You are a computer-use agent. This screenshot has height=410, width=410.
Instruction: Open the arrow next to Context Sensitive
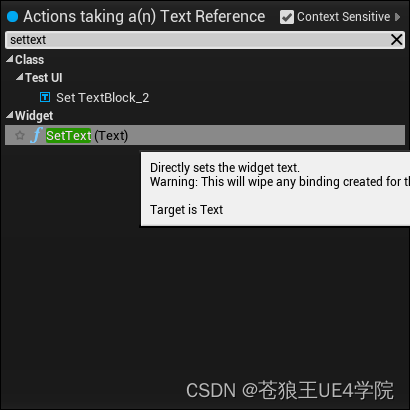397,17
